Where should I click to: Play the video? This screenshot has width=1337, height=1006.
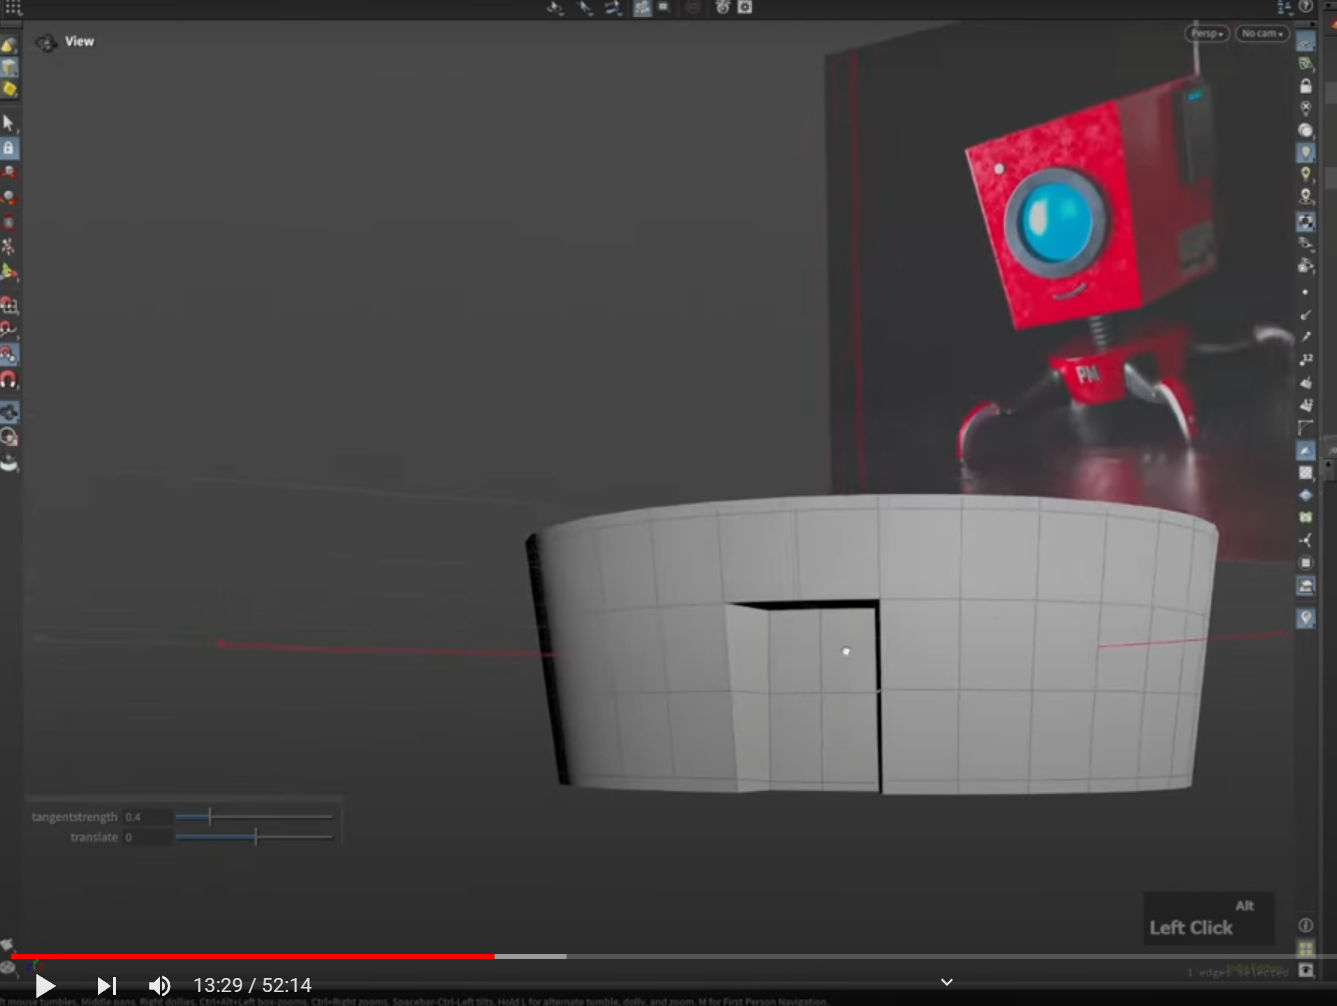[45, 985]
